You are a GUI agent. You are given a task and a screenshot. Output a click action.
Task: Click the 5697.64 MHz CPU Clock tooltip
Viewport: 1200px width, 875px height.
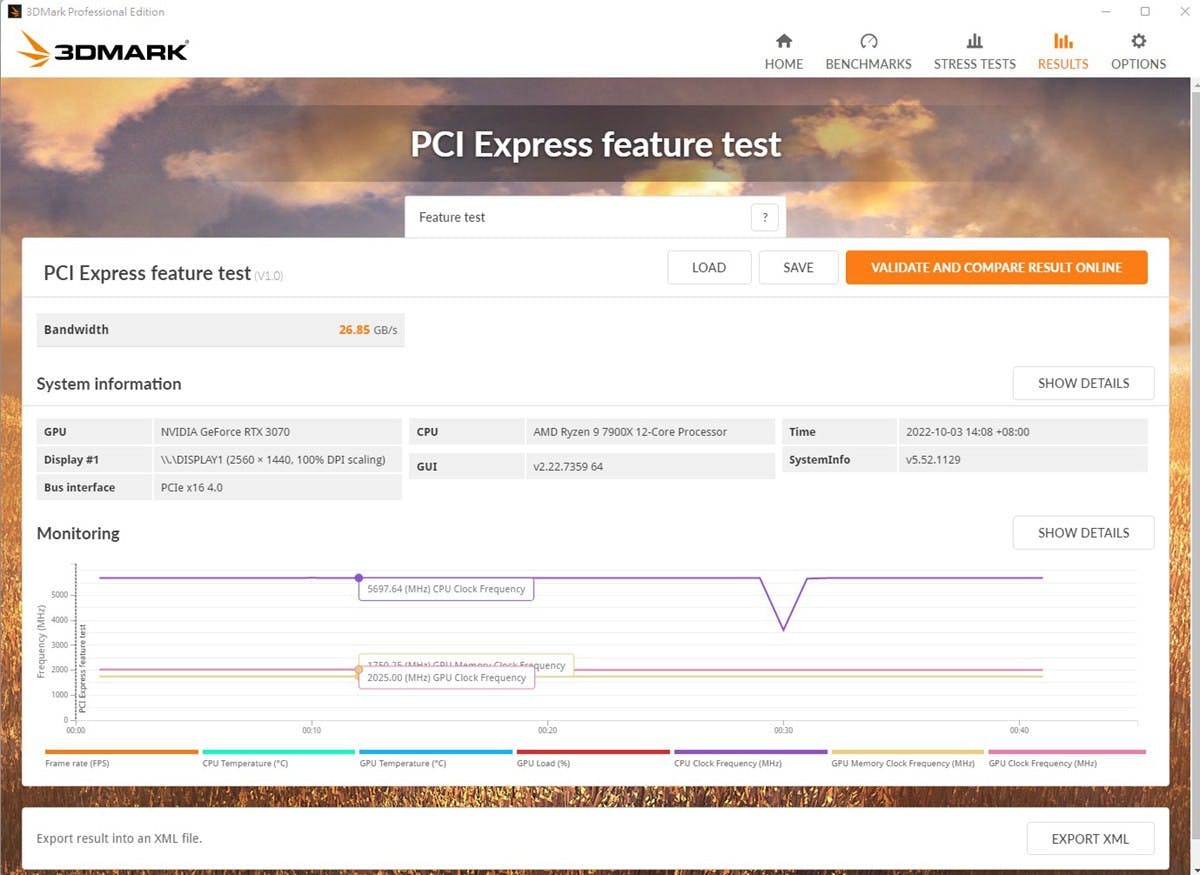(x=446, y=589)
